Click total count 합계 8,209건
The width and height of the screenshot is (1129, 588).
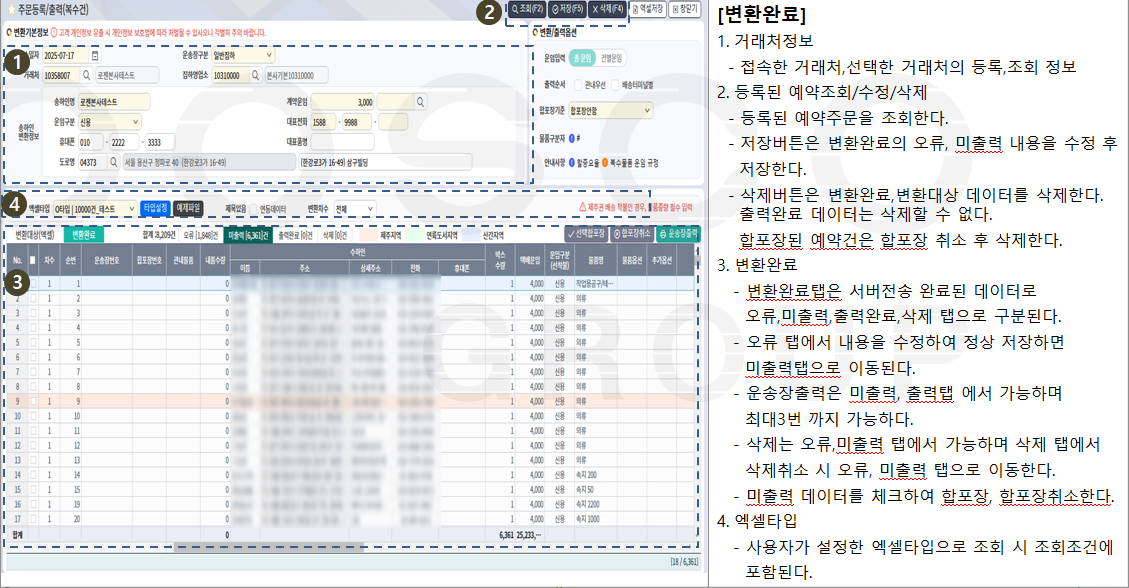pos(158,235)
